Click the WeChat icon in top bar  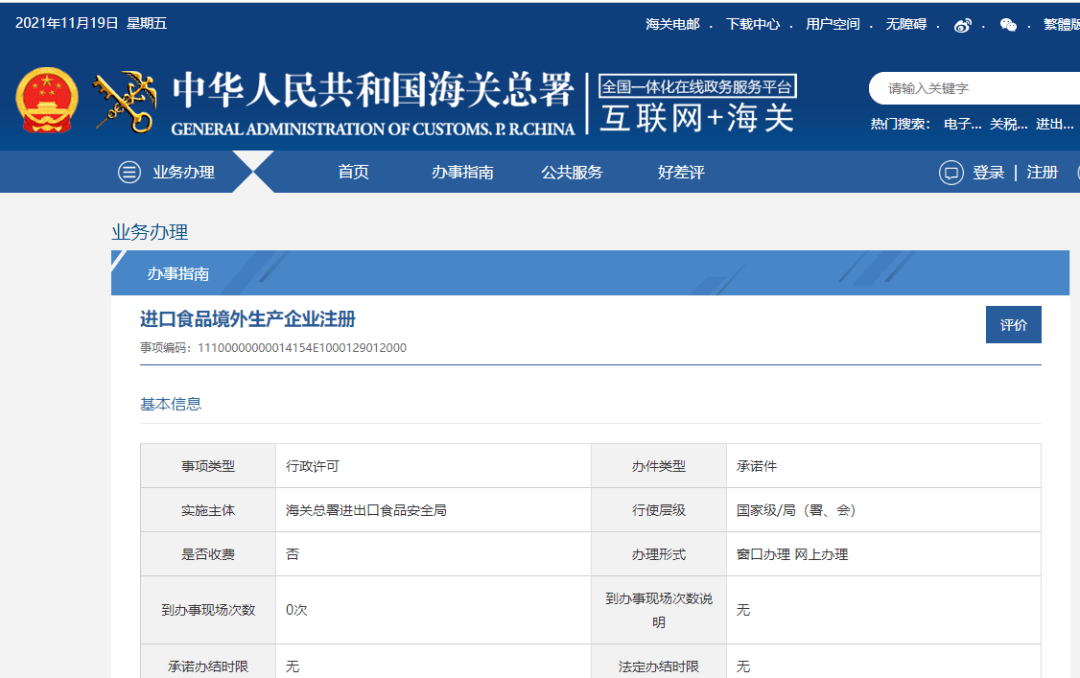click(1008, 25)
